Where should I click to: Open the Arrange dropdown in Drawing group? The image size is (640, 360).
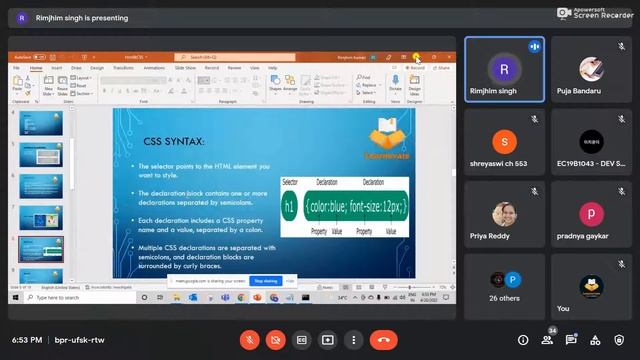pyautogui.click(x=290, y=83)
